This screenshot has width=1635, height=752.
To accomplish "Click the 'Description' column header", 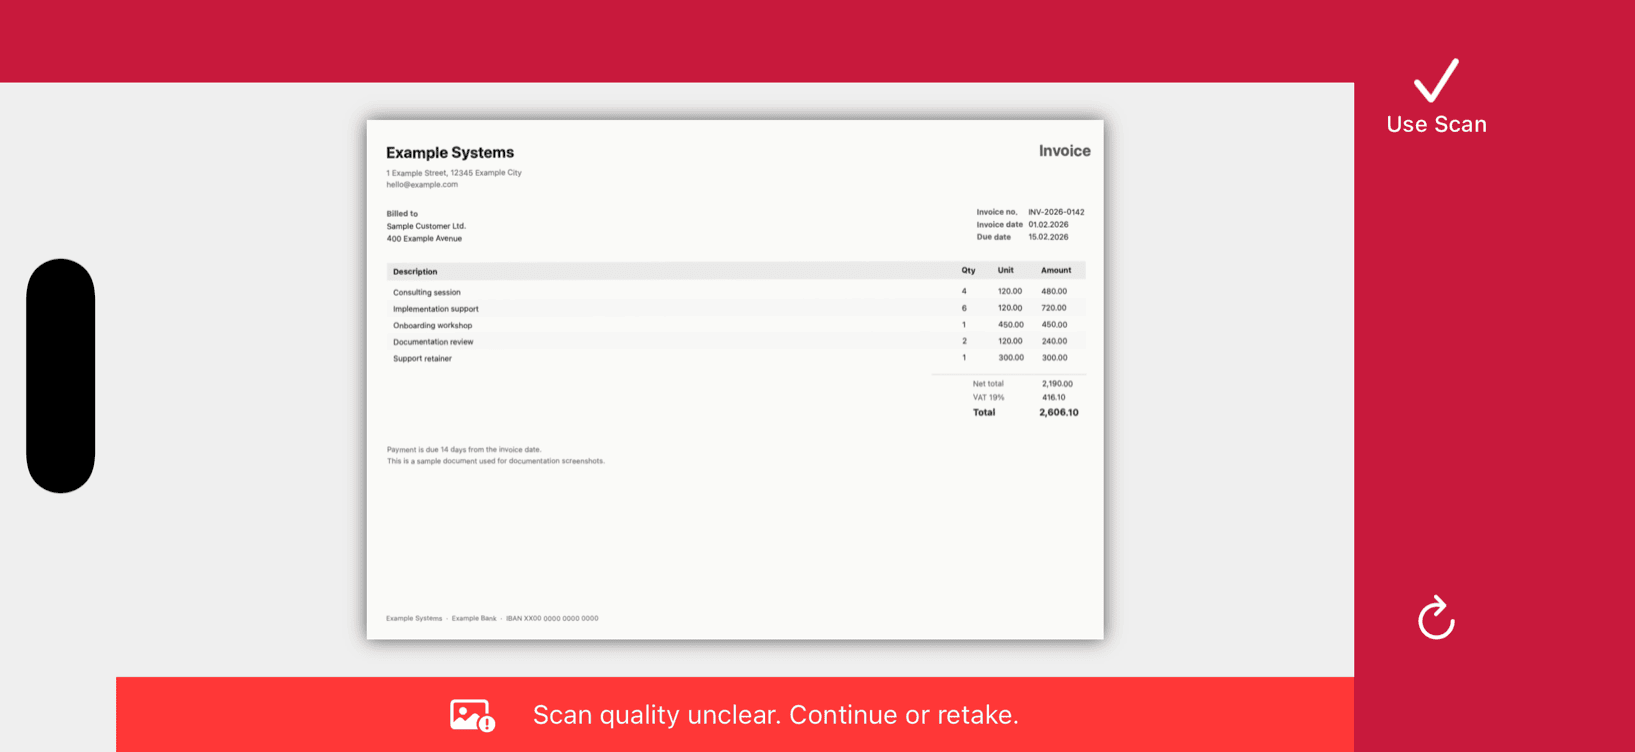I will [415, 272].
